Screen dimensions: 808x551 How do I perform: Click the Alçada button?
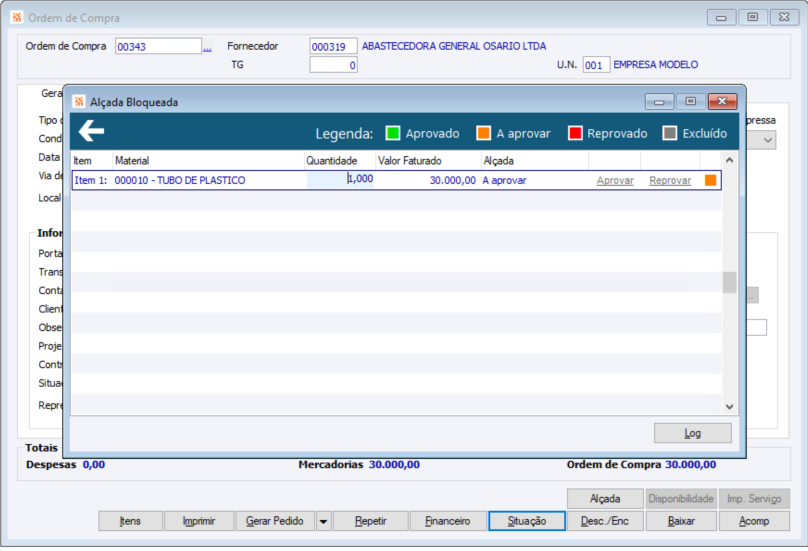(x=605, y=498)
